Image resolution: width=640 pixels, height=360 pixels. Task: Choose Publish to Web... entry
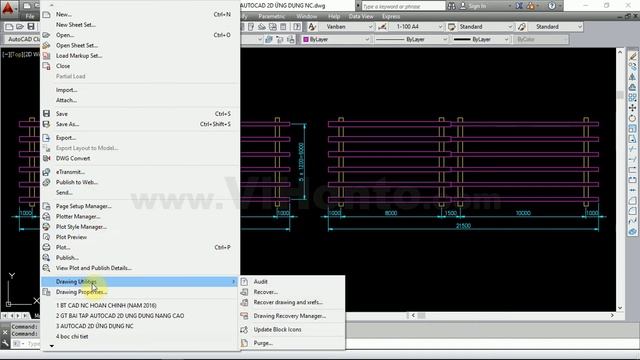139,182
